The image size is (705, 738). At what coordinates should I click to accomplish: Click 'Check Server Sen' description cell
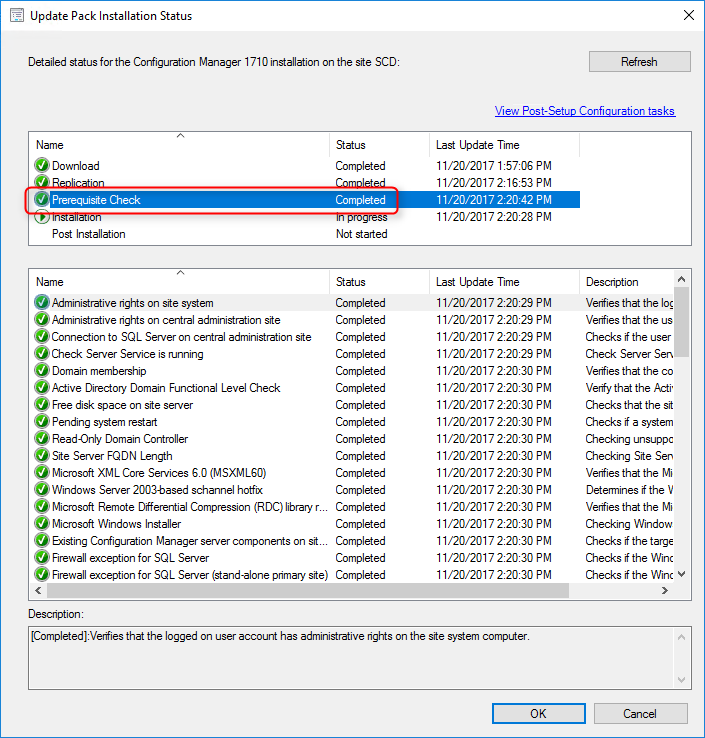[629, 353]
